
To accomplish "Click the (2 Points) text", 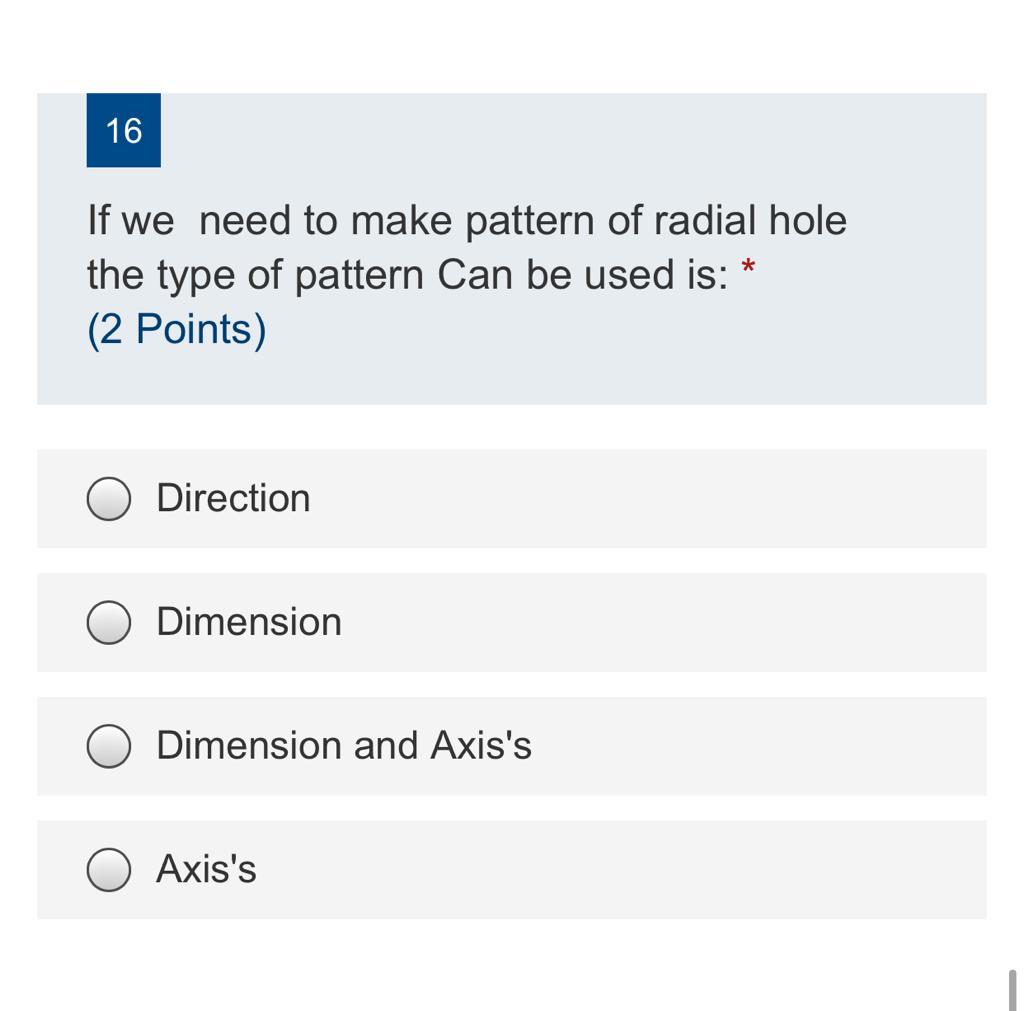I will (x=176, y=329).
